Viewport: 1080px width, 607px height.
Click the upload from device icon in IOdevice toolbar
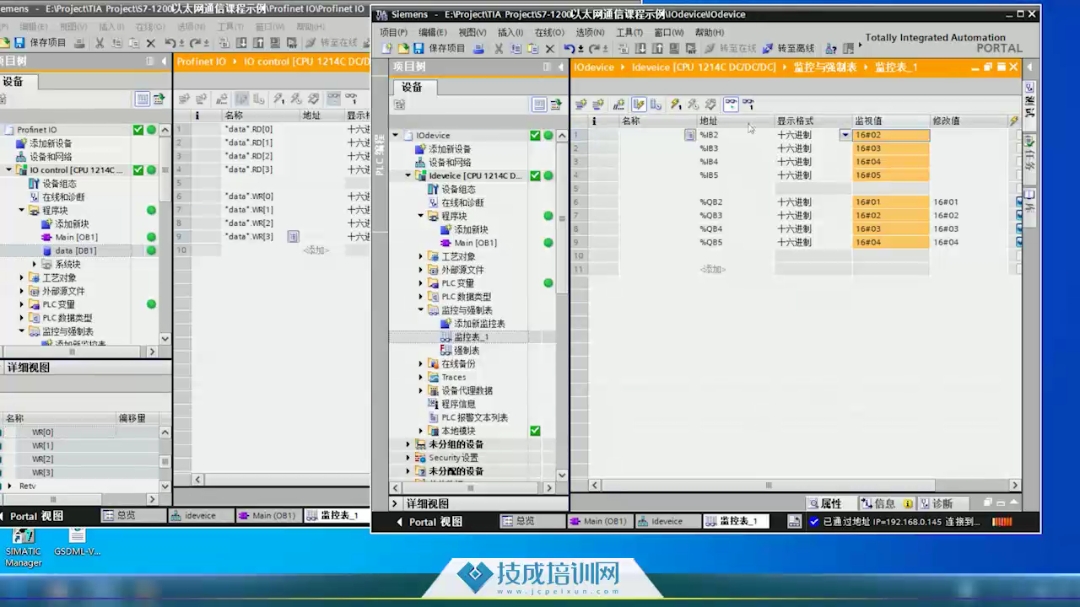point(658,48)
